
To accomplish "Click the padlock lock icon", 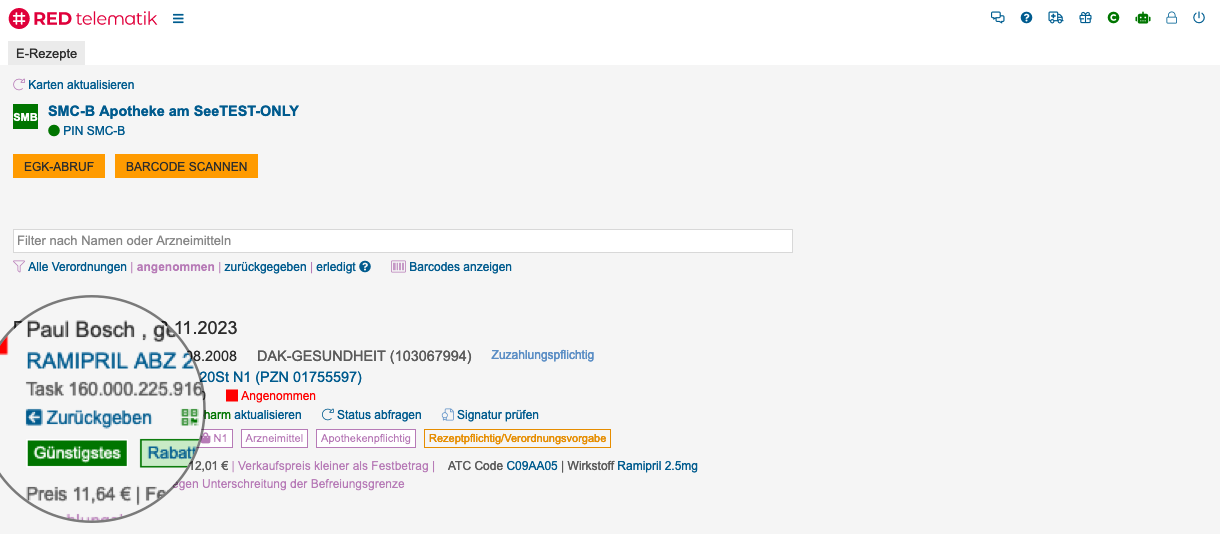I will point(1172,18).
